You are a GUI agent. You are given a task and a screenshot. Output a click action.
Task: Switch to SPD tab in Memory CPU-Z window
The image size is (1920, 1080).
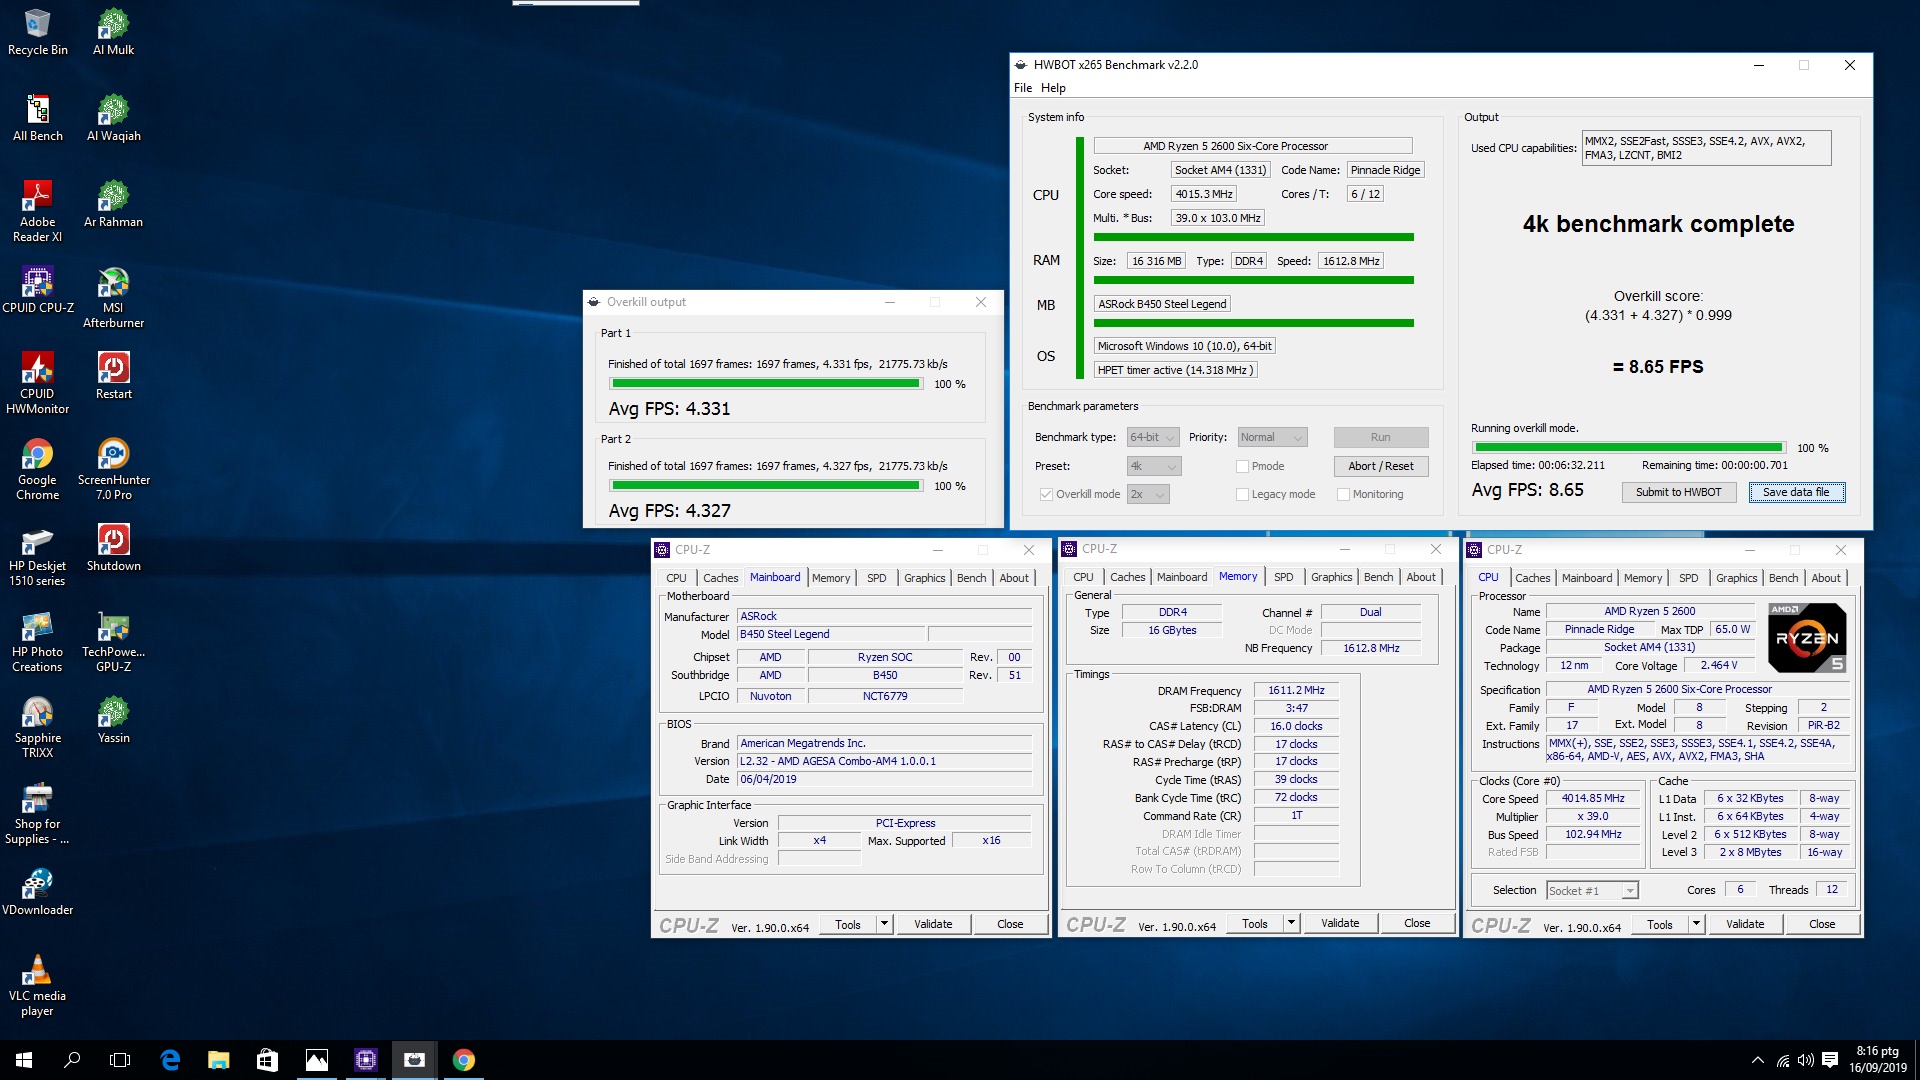(x=1283, y=577)
